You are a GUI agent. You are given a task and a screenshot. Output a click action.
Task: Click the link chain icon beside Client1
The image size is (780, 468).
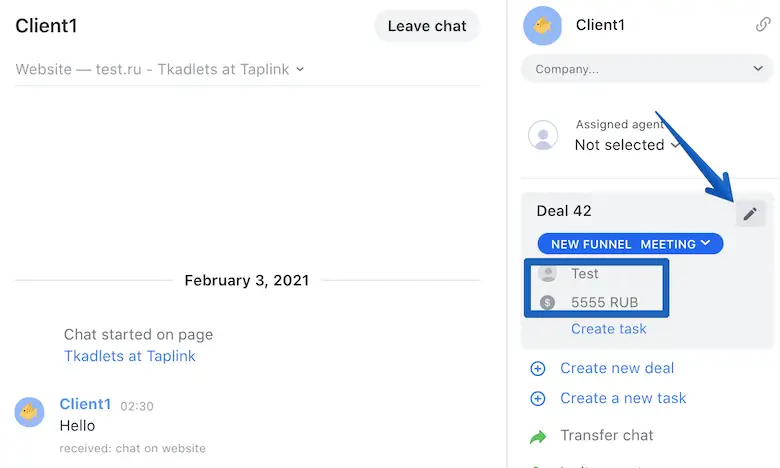tap(763, 25)
